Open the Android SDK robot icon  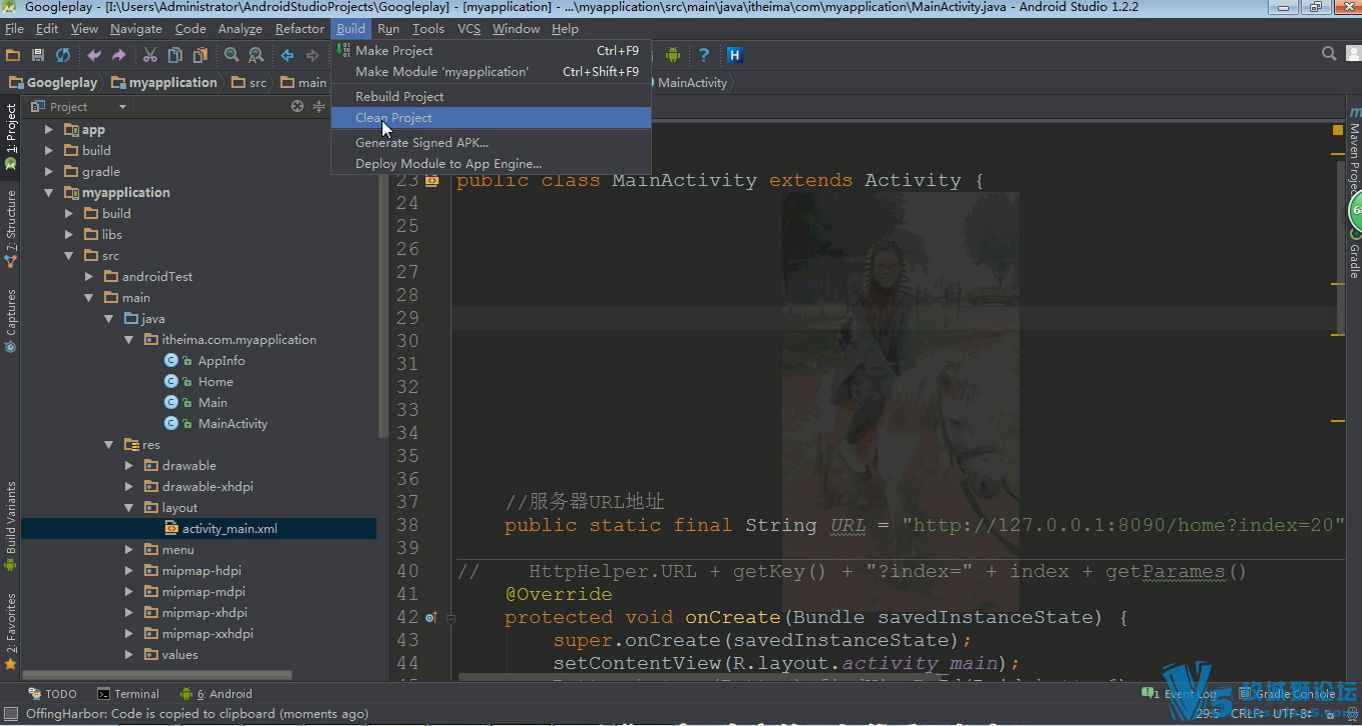673,55
